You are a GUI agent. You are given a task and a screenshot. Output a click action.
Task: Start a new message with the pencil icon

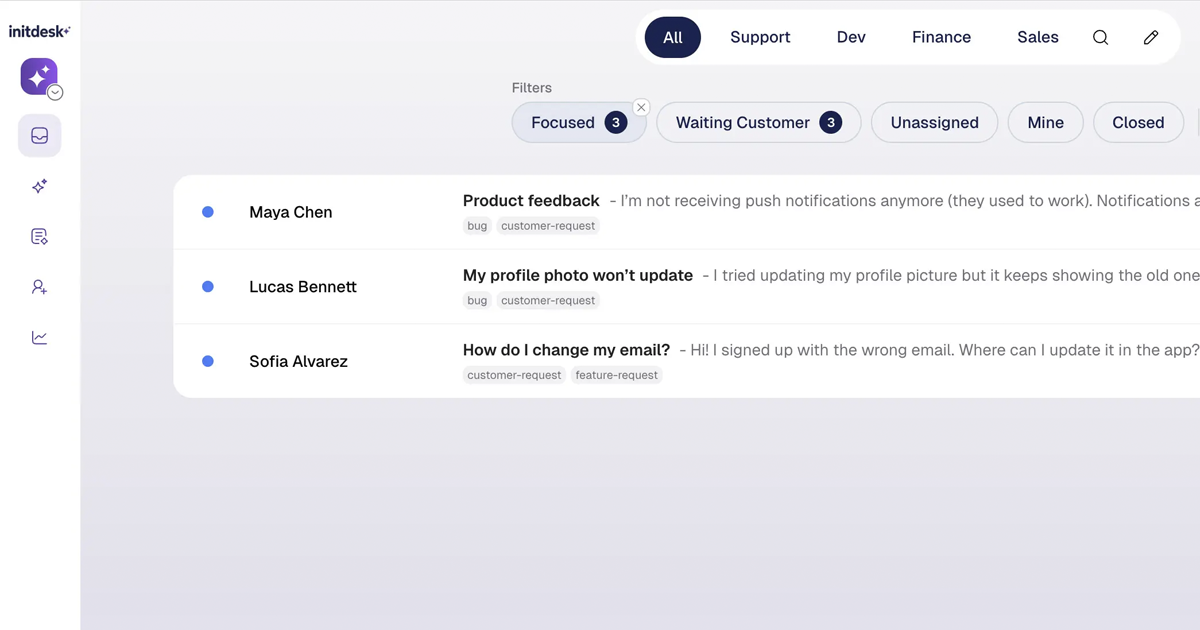click(1150, 37)
